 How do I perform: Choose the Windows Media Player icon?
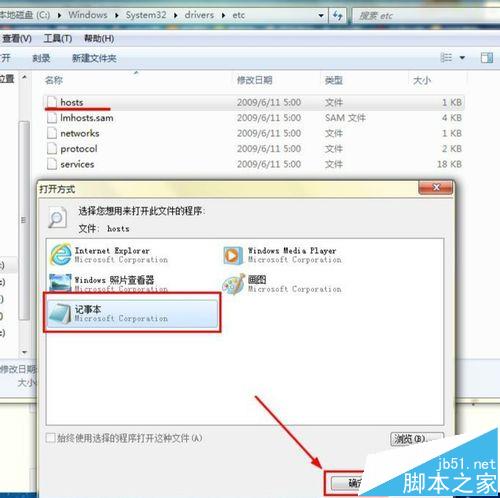233,255
